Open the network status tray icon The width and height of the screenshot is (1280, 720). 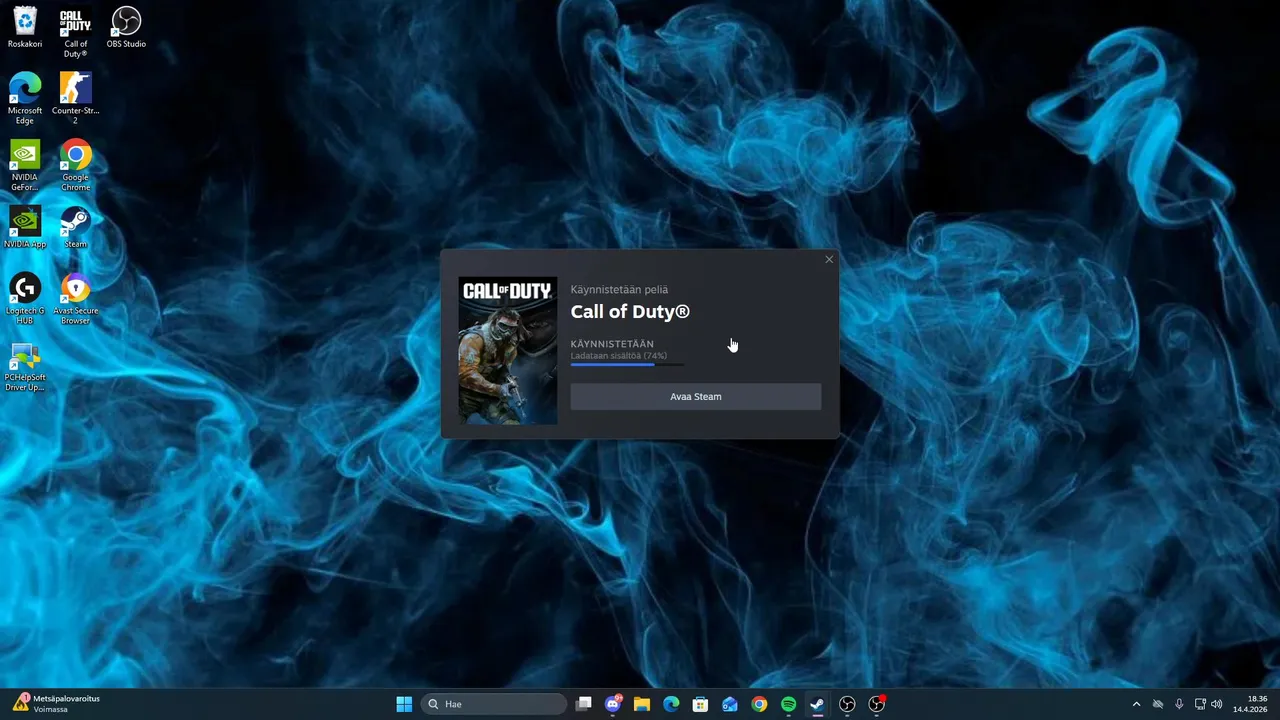(x=1200, y=704)
